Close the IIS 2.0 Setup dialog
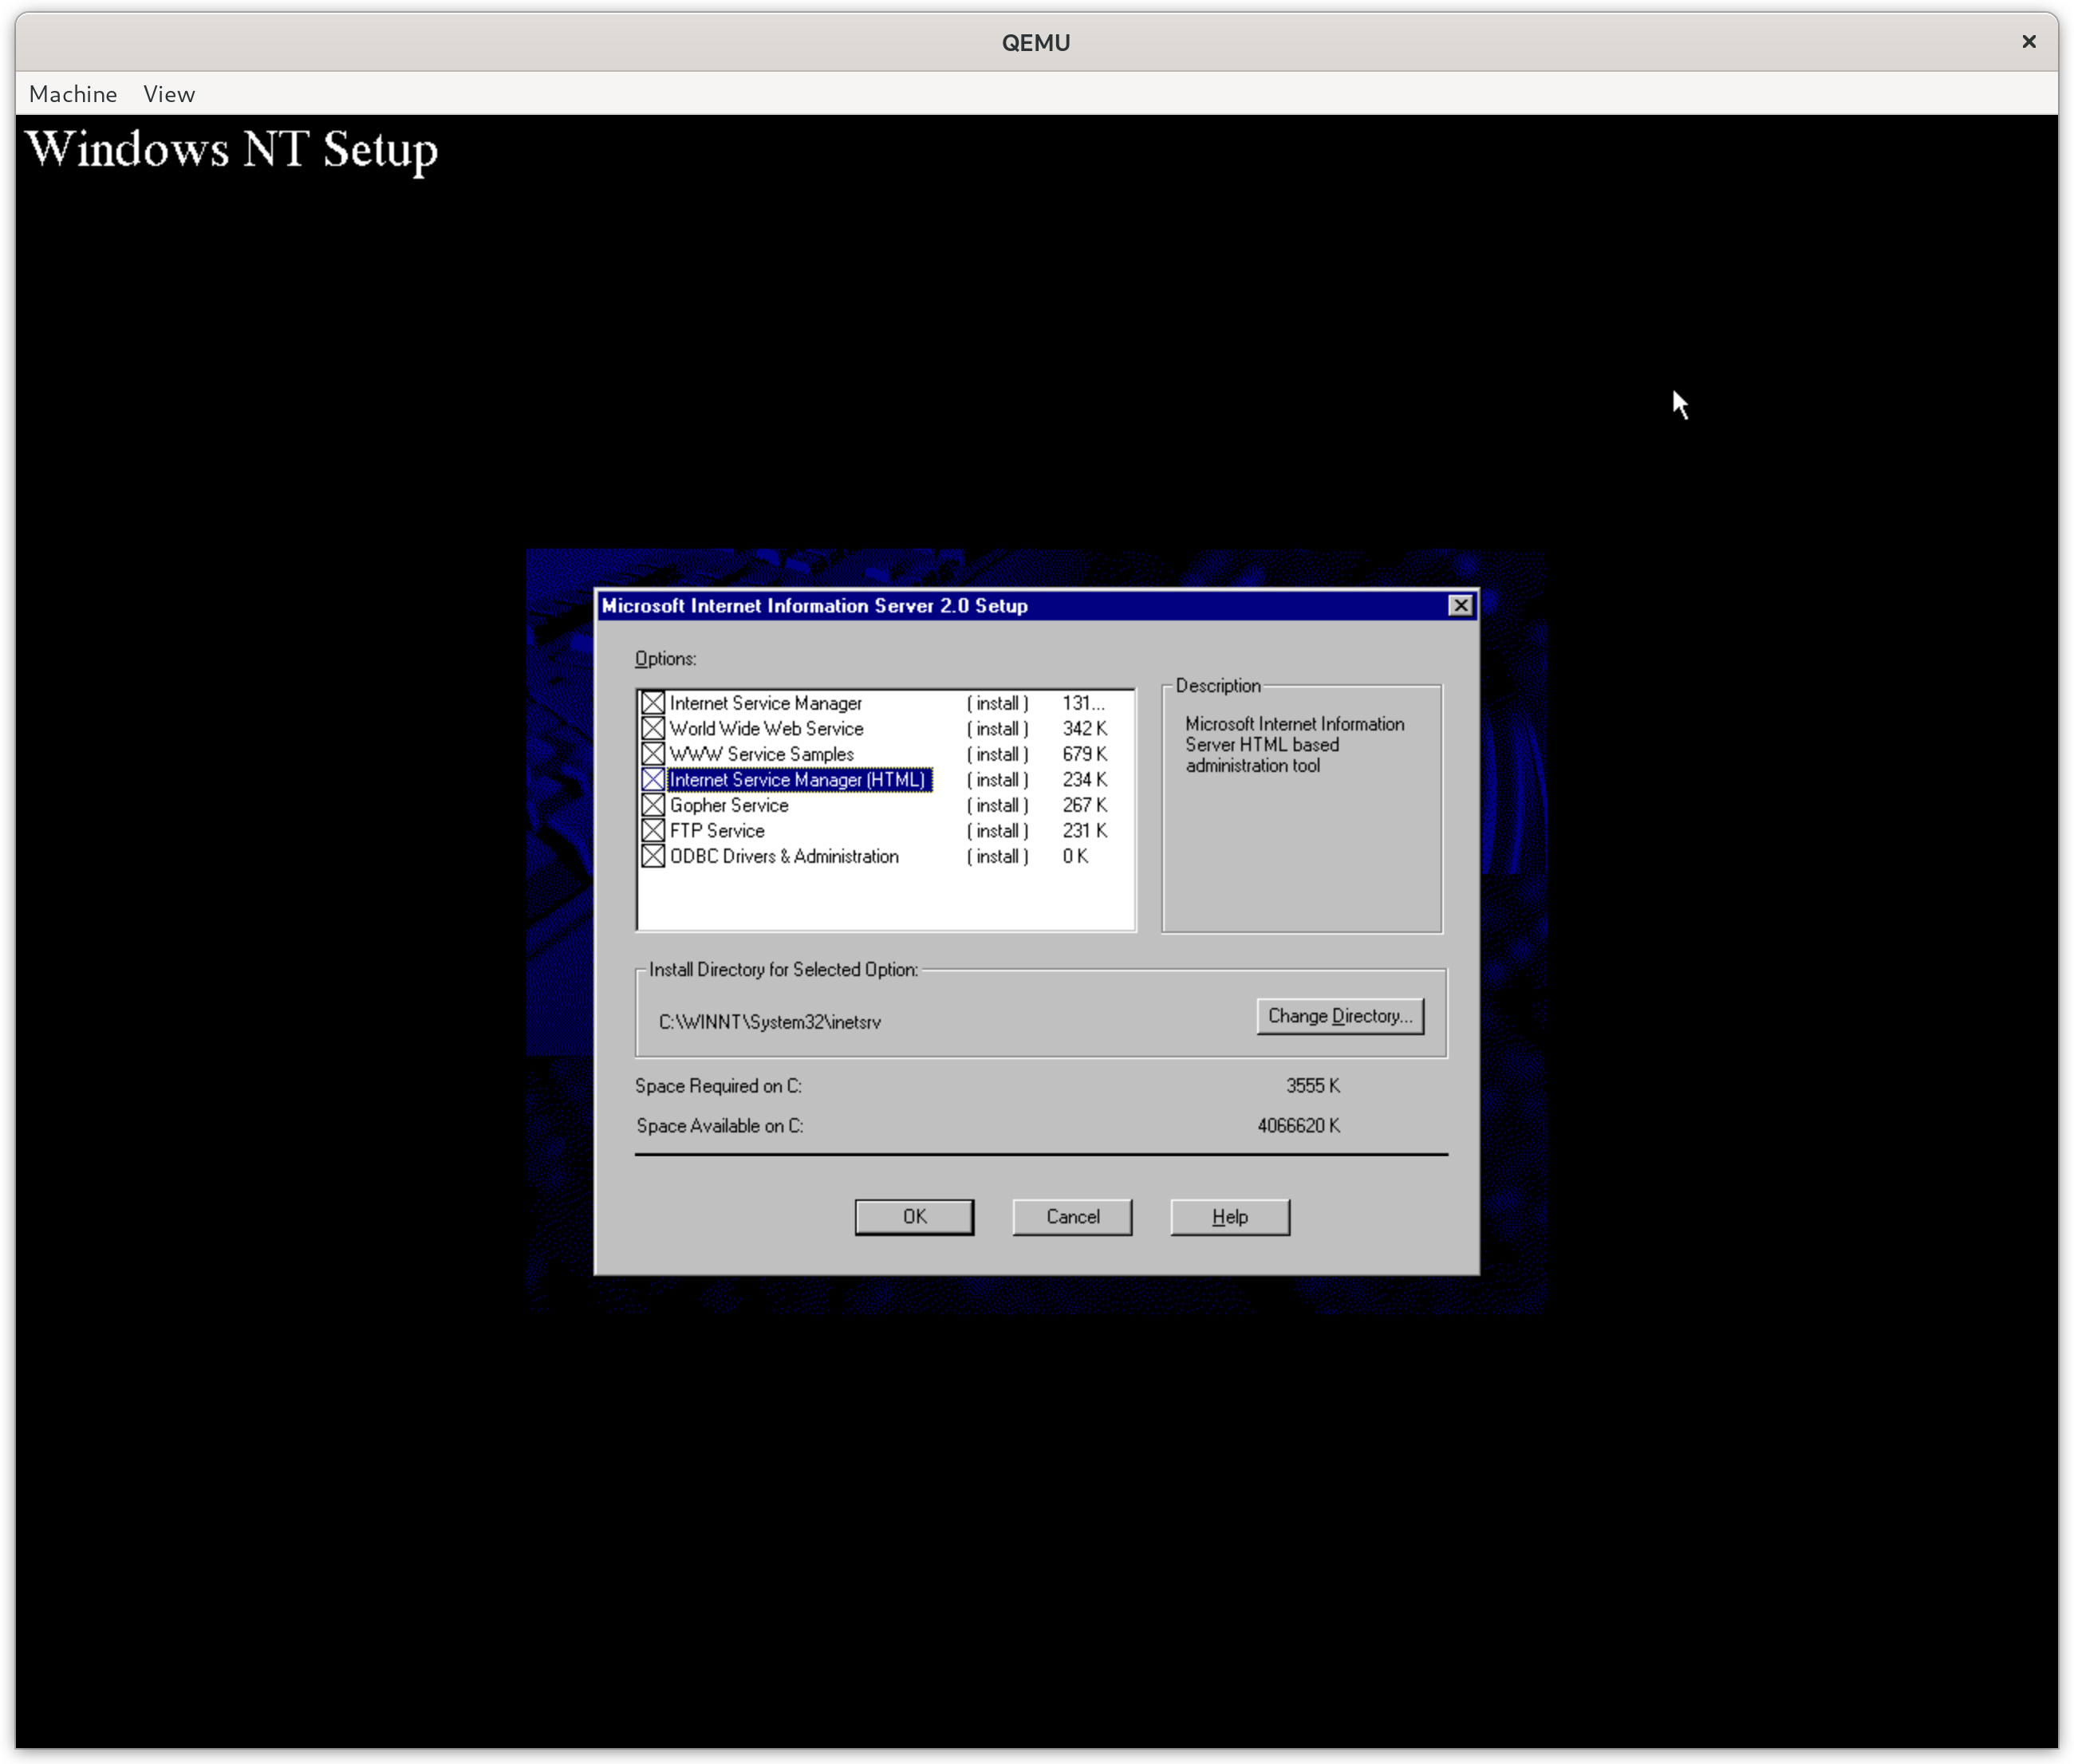The height and width of the screenshot is (1764, 2074). pos(1460,605)
